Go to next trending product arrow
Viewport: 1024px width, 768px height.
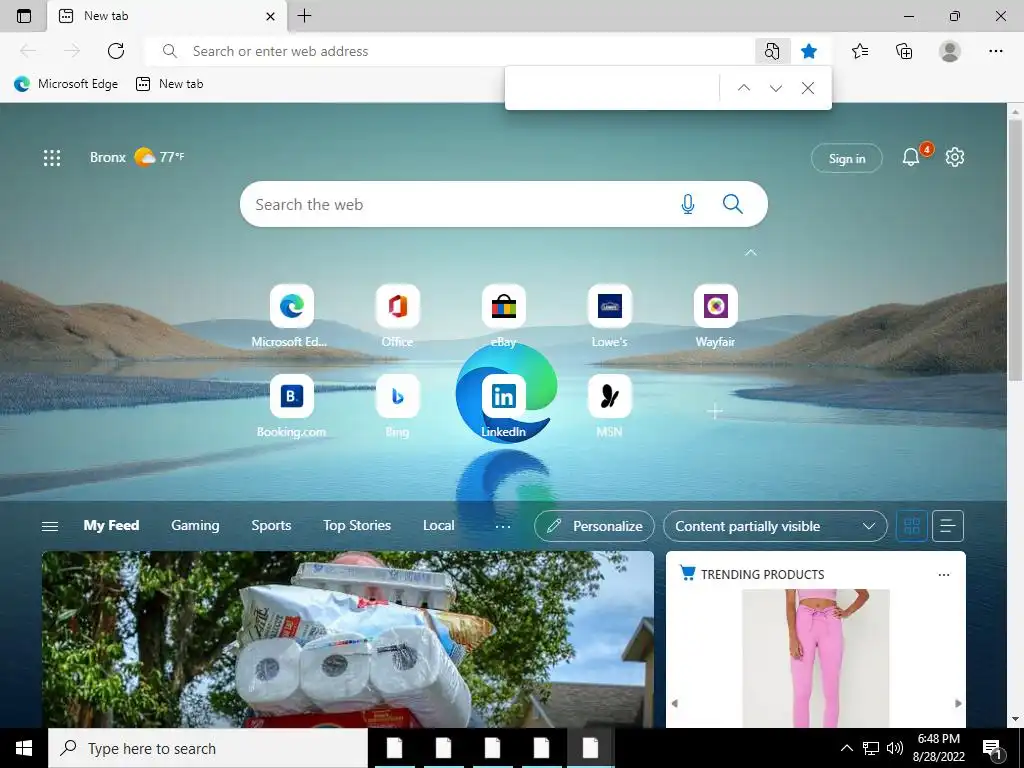tap(958, 703)
